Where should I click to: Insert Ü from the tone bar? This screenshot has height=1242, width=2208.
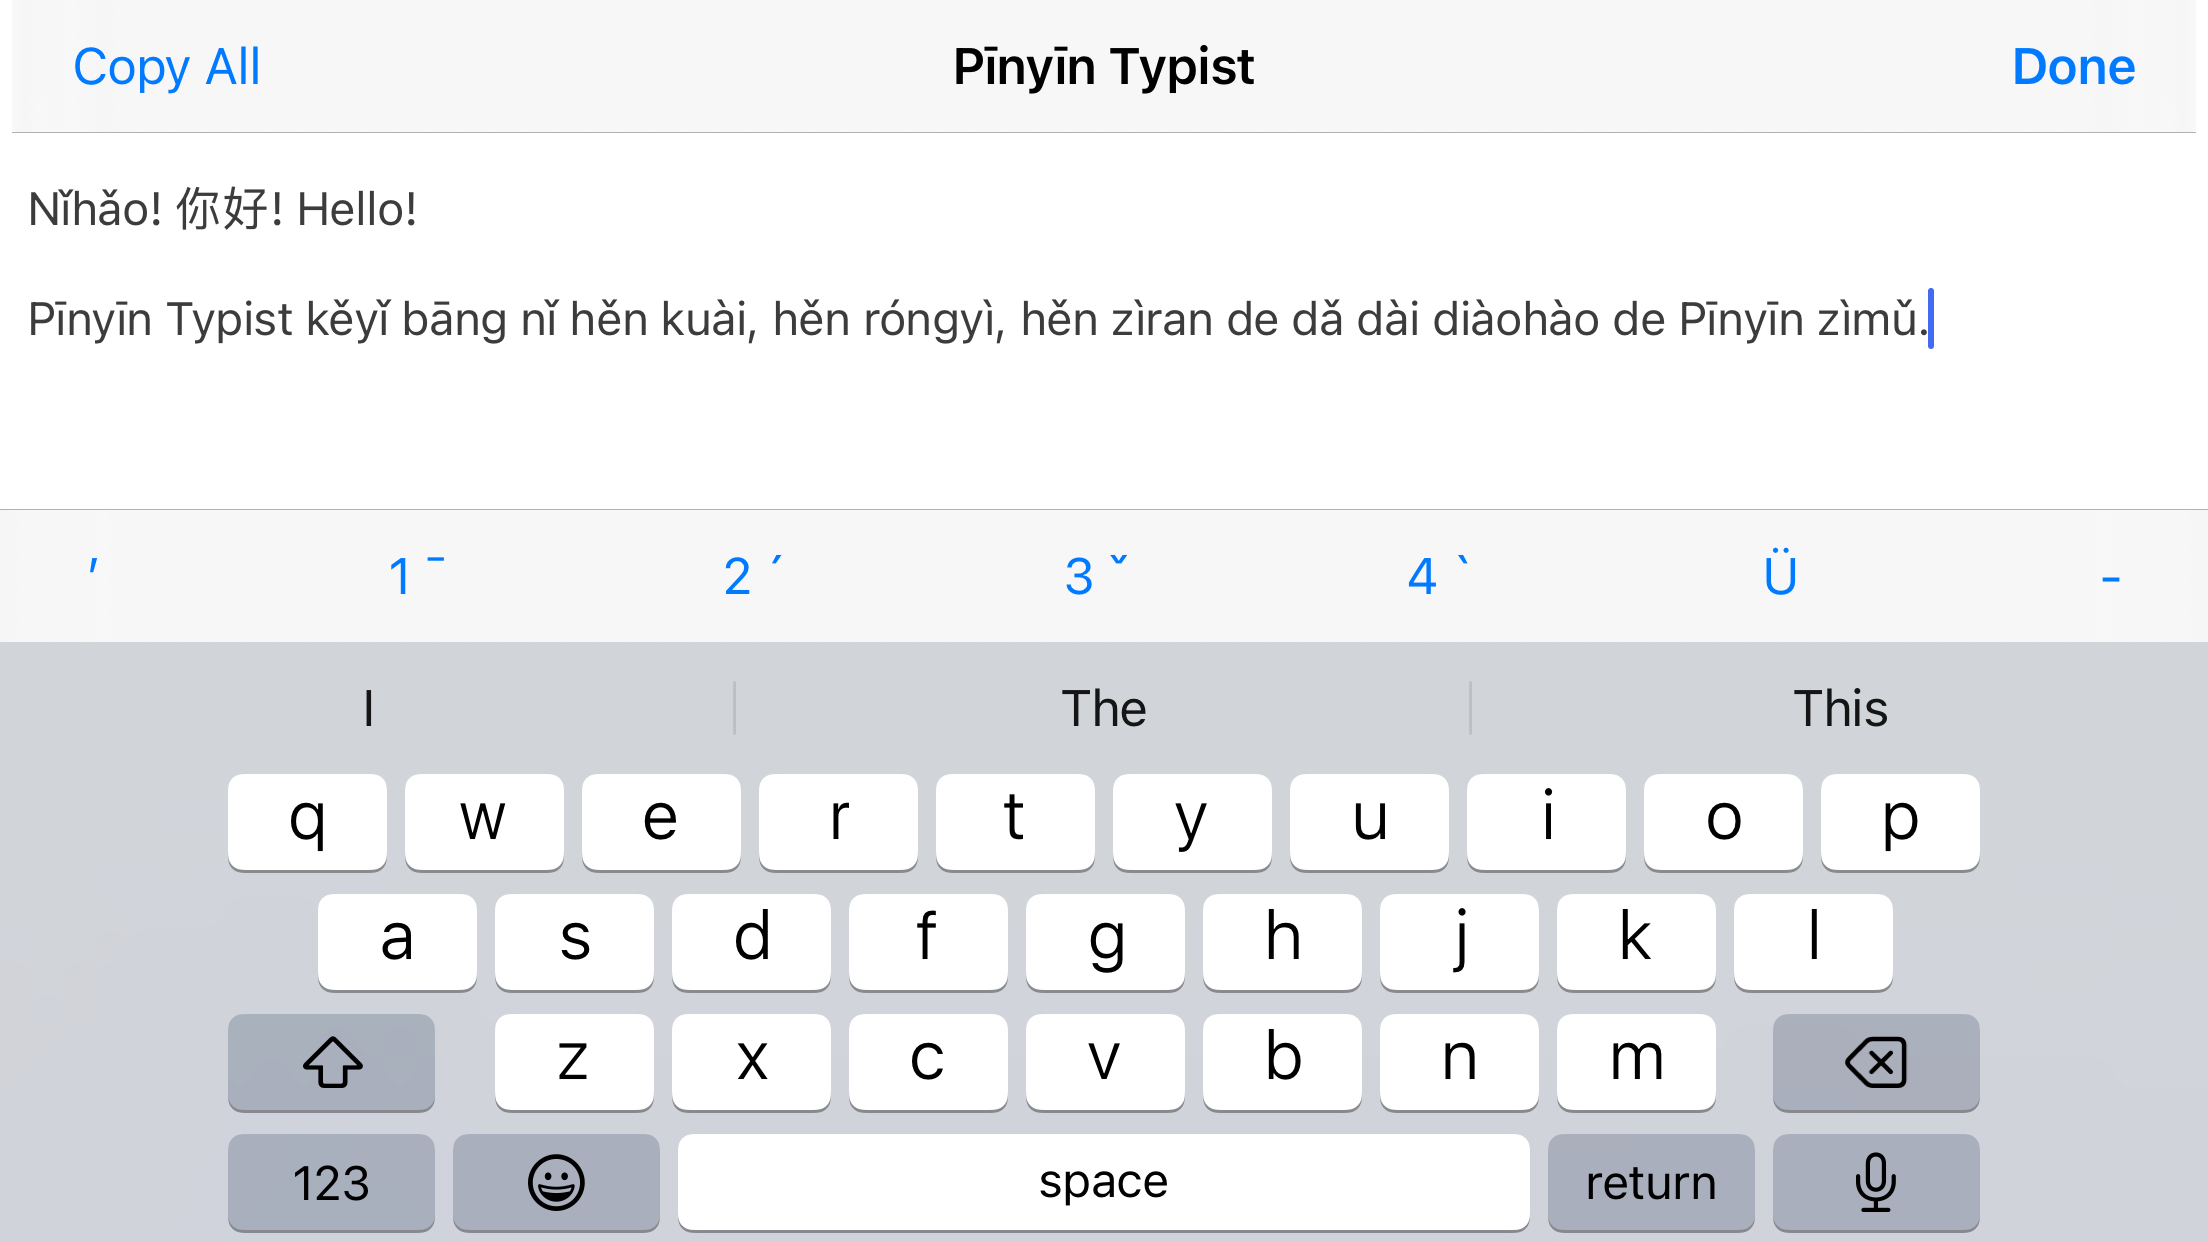[x=1780, y=573]
